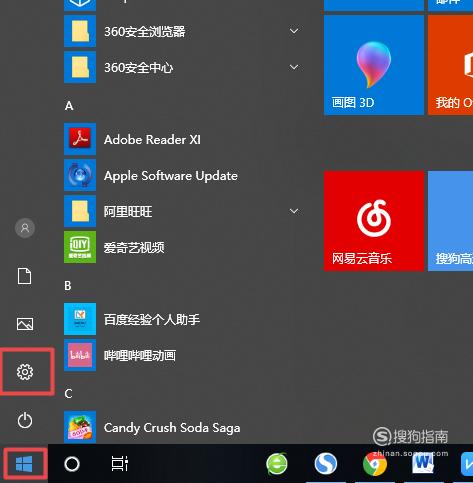Click the Windows Start button
Image resolution: width=473 pixels, height=483 pixels.
point(24,464)
